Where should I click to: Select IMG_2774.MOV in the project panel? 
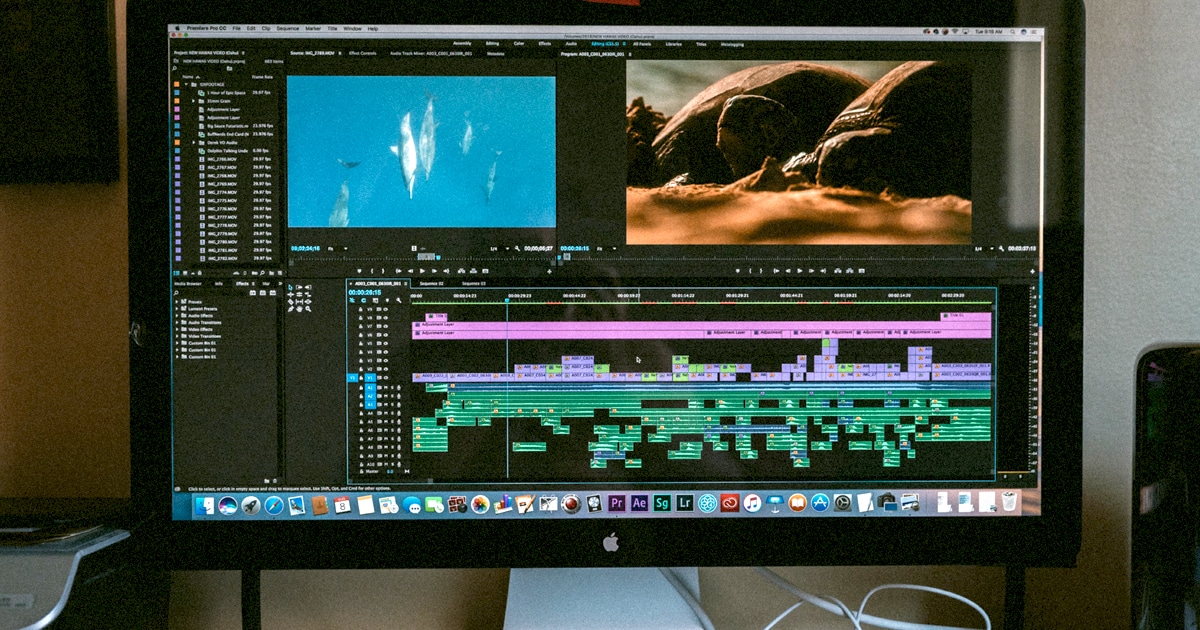coord(220,192)
